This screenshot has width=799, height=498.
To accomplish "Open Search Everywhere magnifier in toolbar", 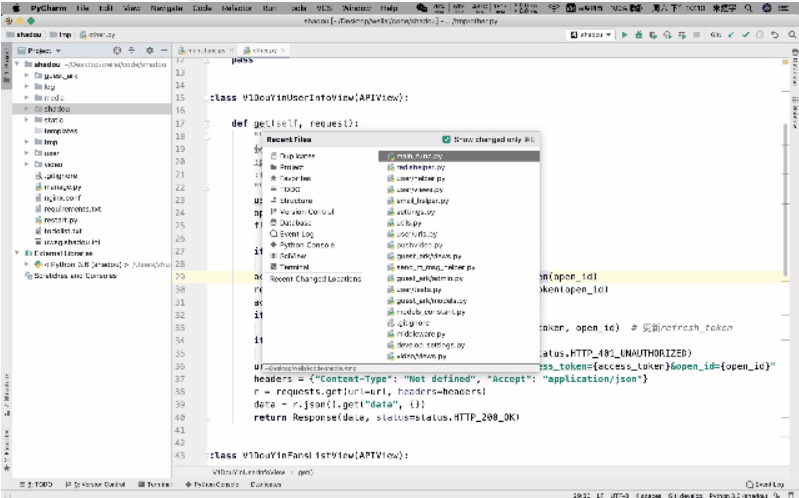I will [x=792, y=35].
